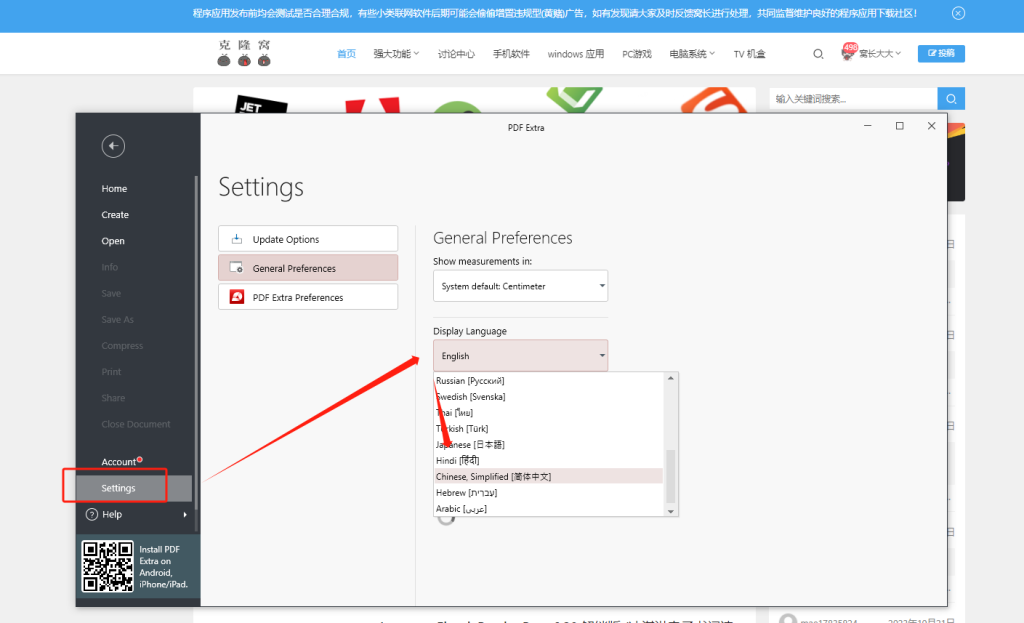Click the 讨论中心 nav link
Image resolution: width=1024 pixels, height=623 pixels.
pyautogui.click(x=456, y=54)
